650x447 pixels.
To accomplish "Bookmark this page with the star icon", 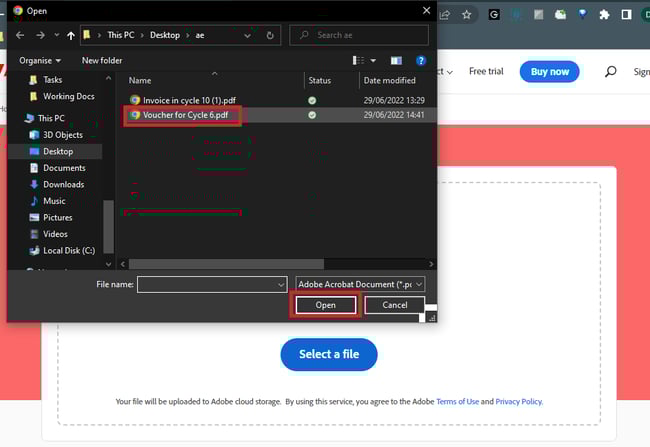I will (467, 15).
